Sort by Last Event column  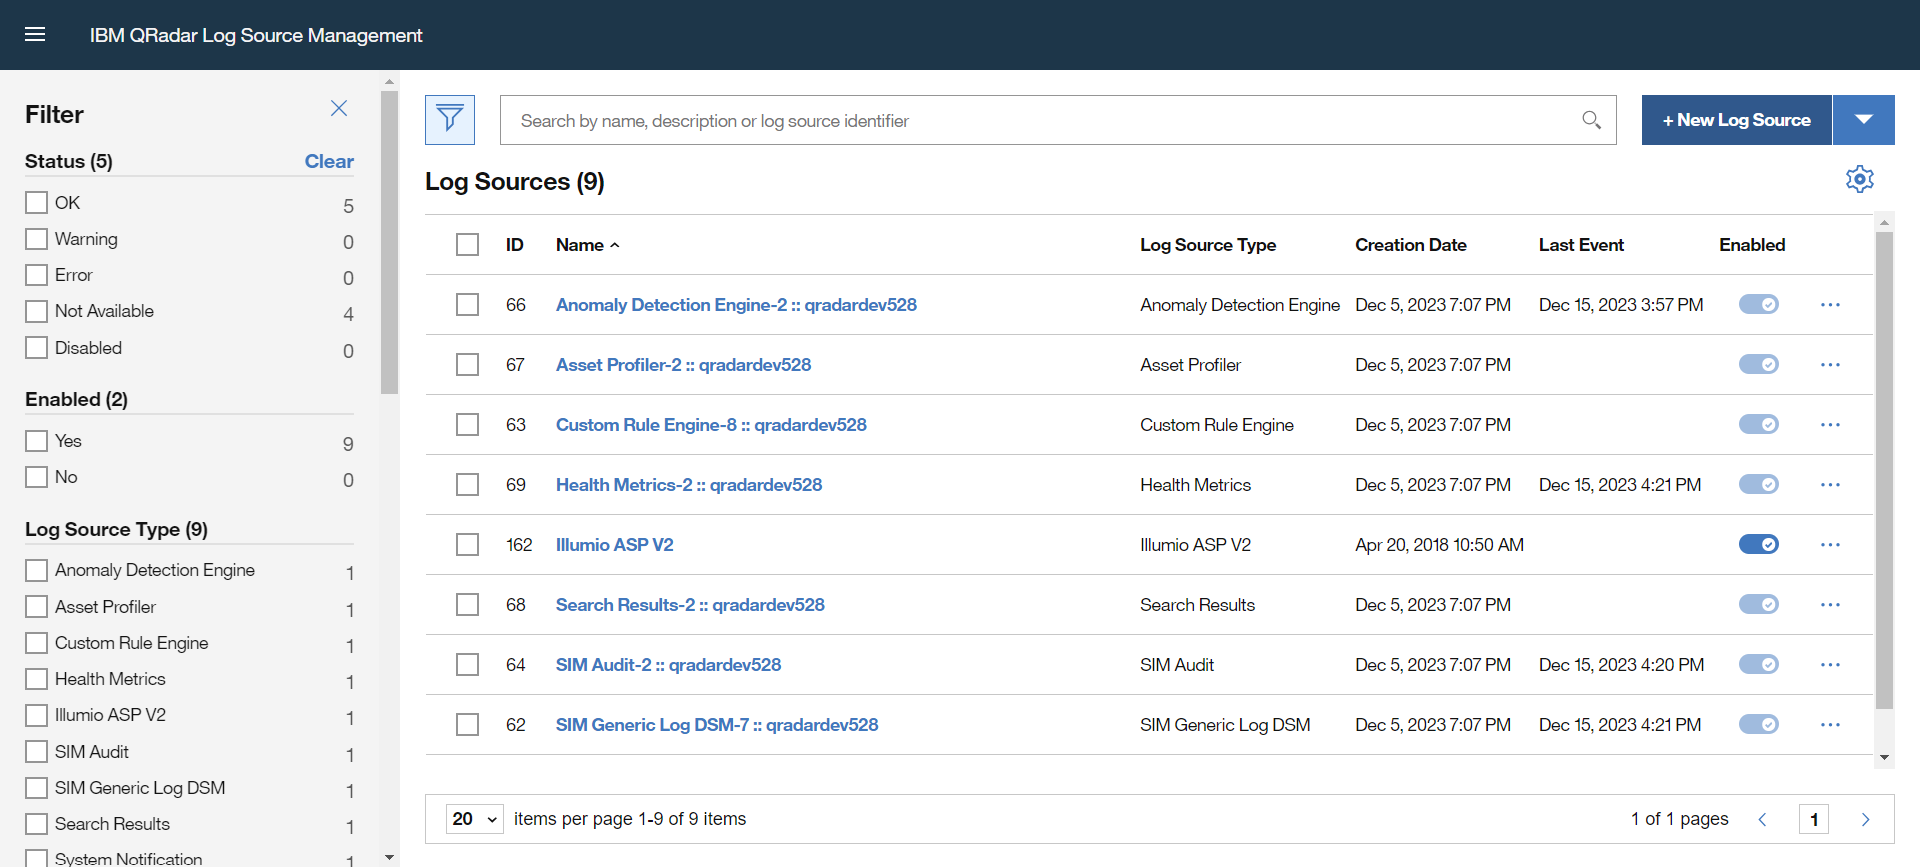(x=1581, y=245)
